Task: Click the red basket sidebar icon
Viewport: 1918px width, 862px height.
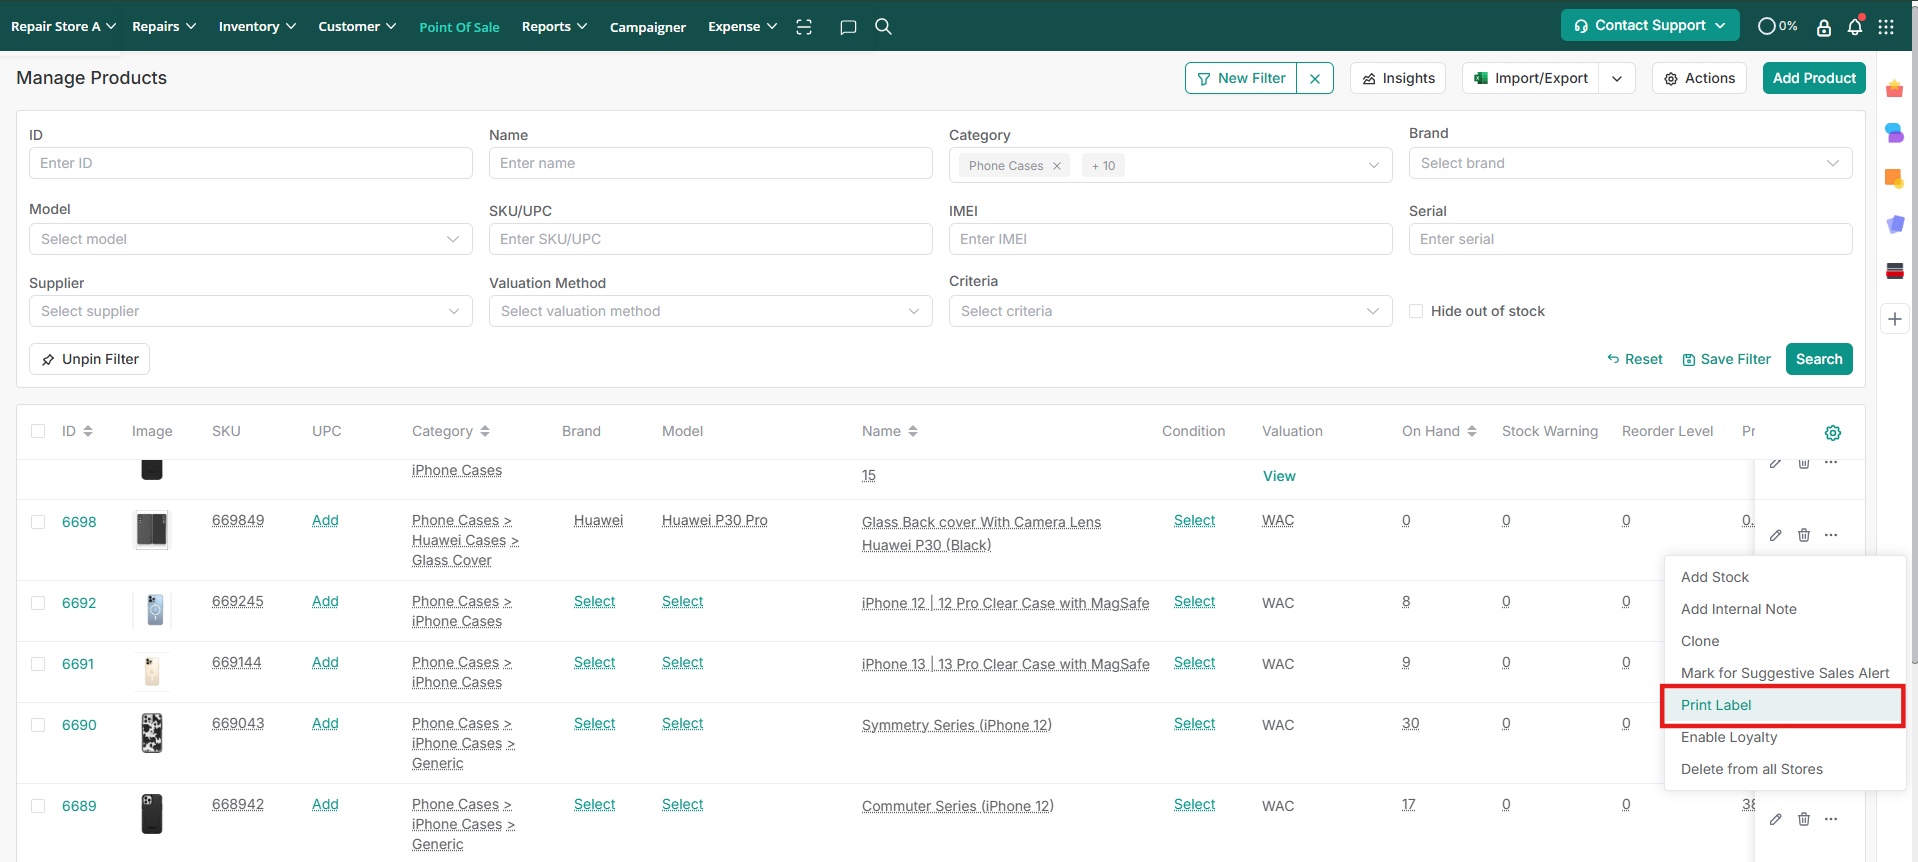Action: click(1894, 89)
